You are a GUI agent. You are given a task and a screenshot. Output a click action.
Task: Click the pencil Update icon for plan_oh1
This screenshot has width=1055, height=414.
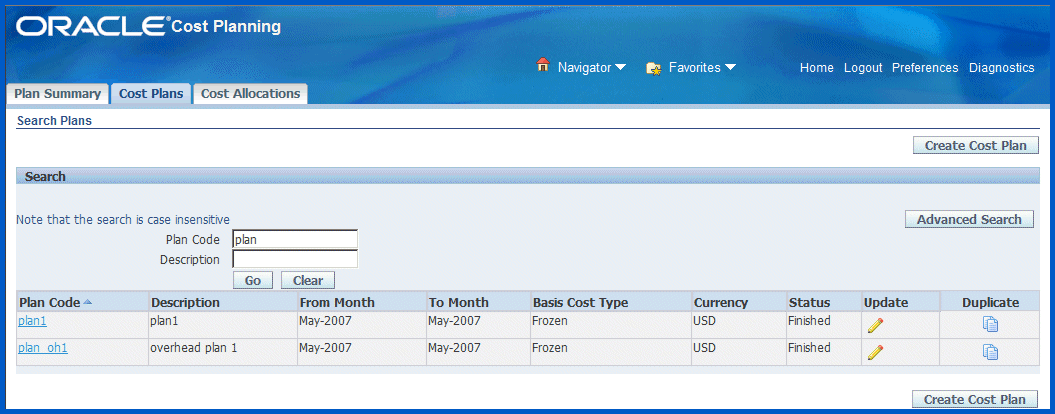coord(875,352)
